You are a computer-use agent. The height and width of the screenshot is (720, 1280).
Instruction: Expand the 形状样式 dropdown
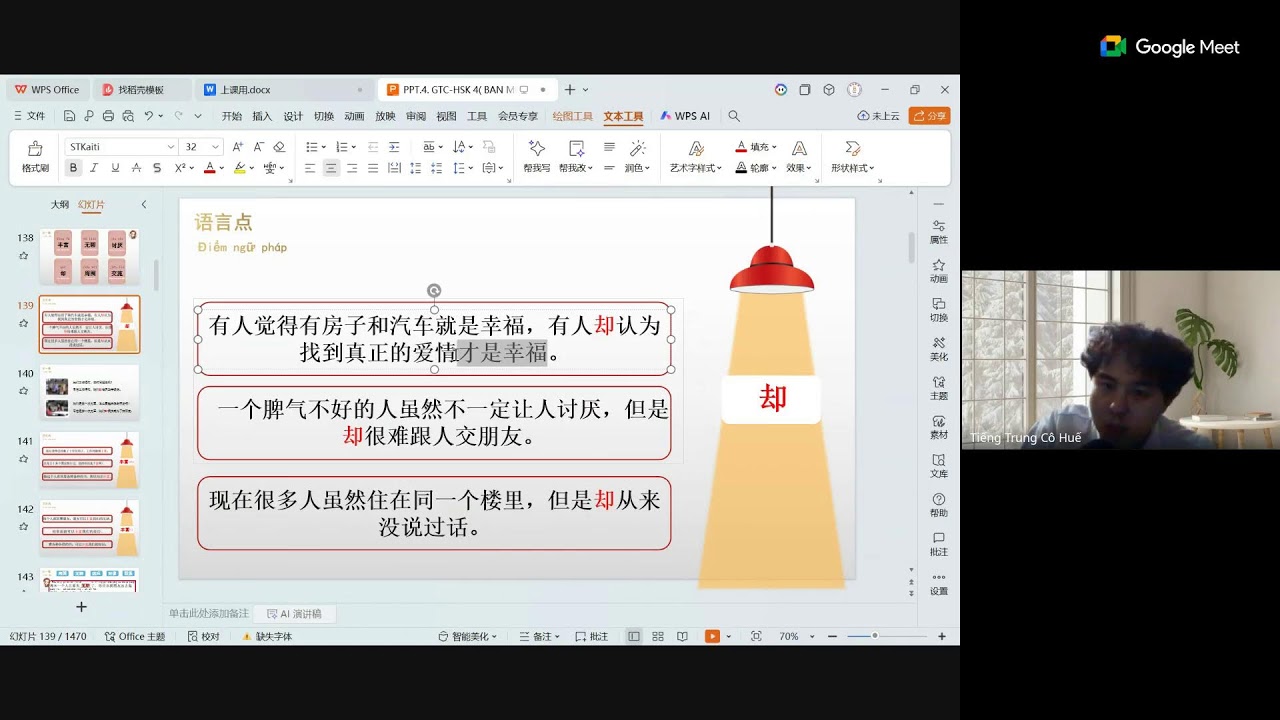point(852,168)
